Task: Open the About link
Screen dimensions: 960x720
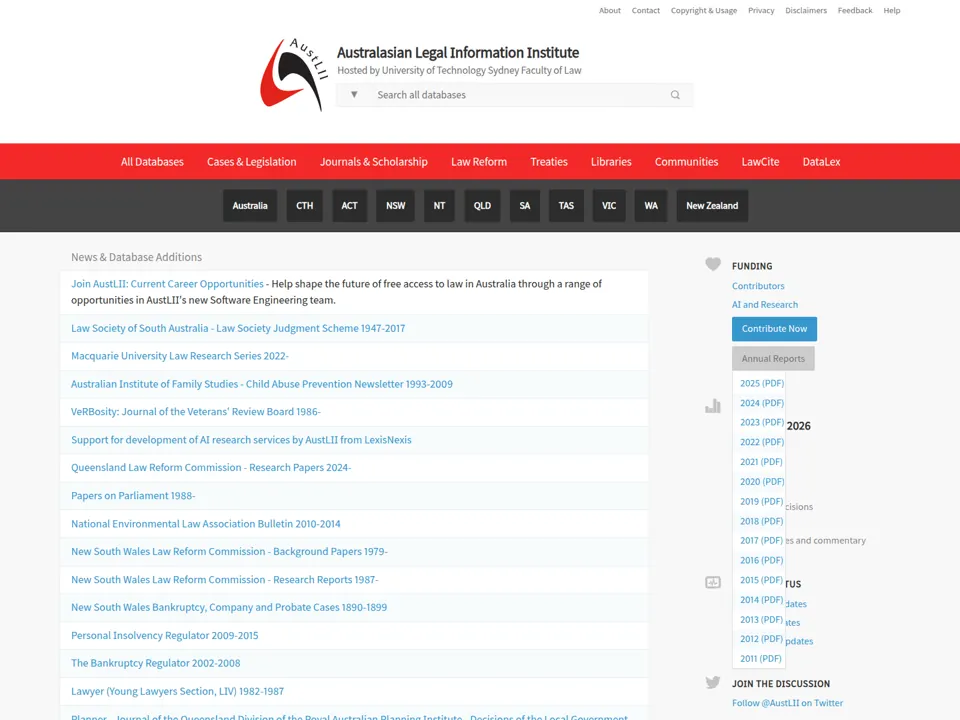Action: tap(609, 10)
